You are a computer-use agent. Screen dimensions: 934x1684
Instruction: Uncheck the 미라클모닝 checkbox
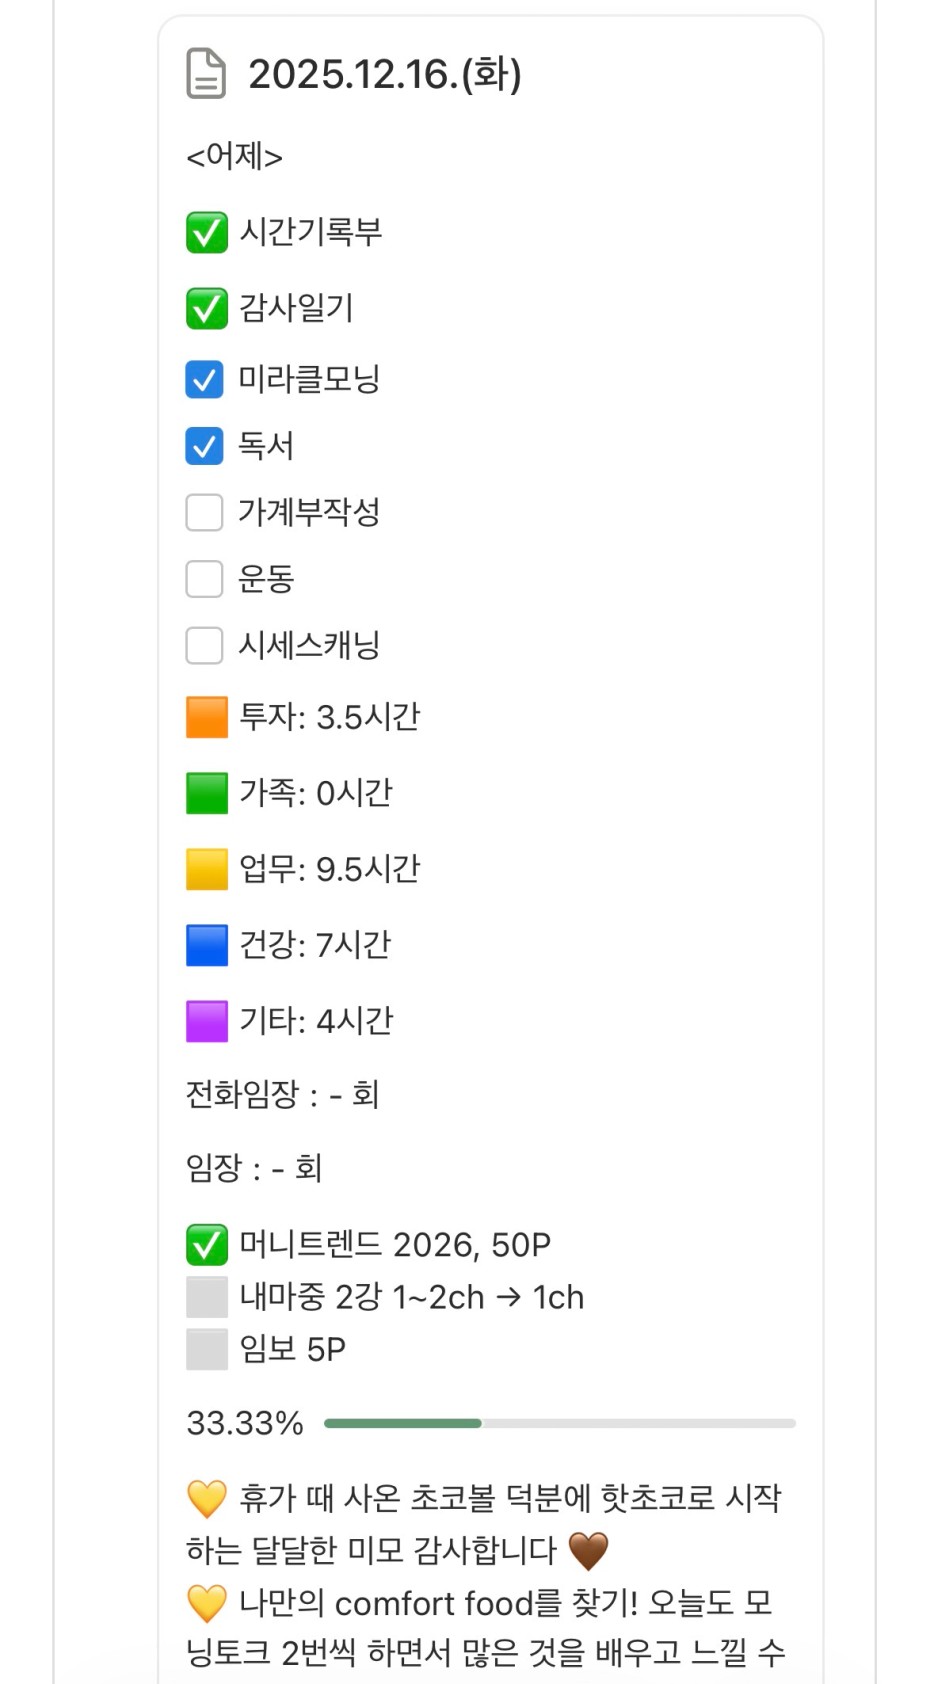(x=205, y=380)
